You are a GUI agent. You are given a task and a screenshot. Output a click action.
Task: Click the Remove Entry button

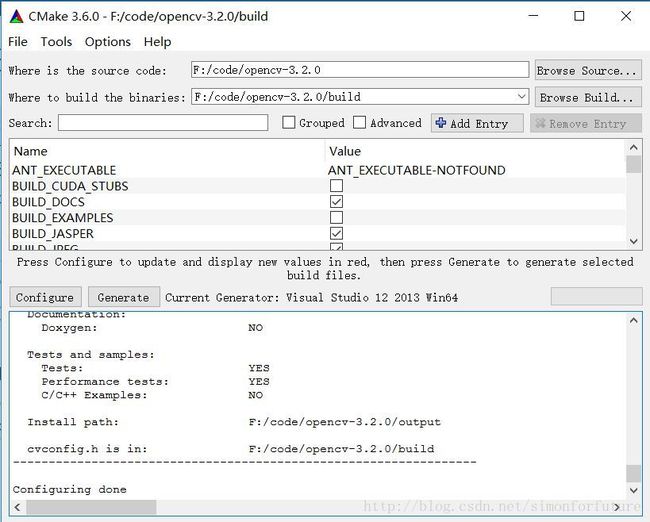pos(586,124)
